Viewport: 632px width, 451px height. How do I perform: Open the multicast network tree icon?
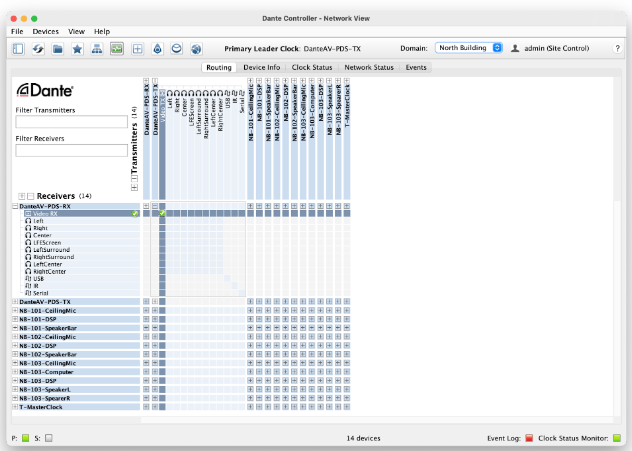pyautogui.click(x=97, y=49)
